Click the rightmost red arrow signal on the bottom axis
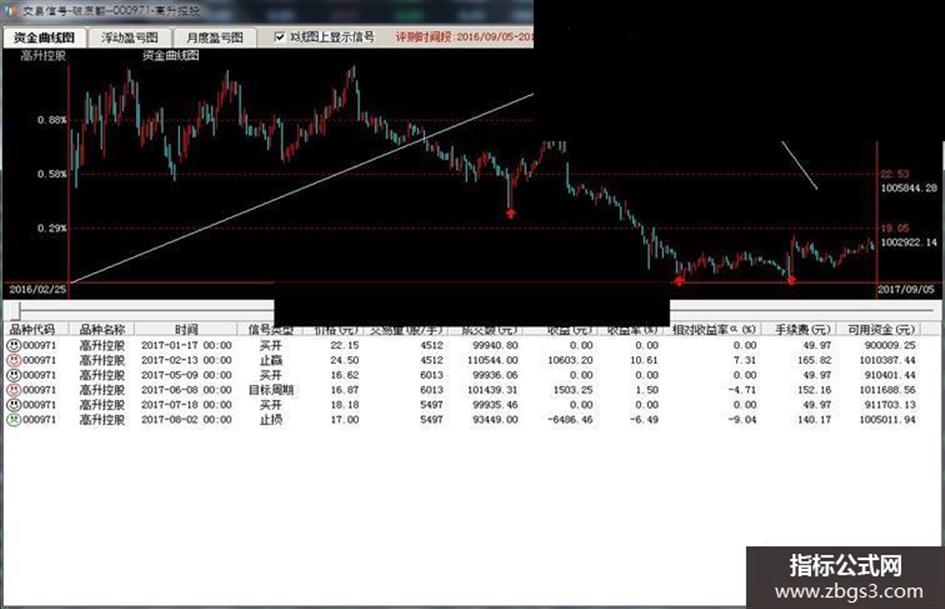Image resolution: width=945 pixels, height=609 pixels. coord(791,280)
